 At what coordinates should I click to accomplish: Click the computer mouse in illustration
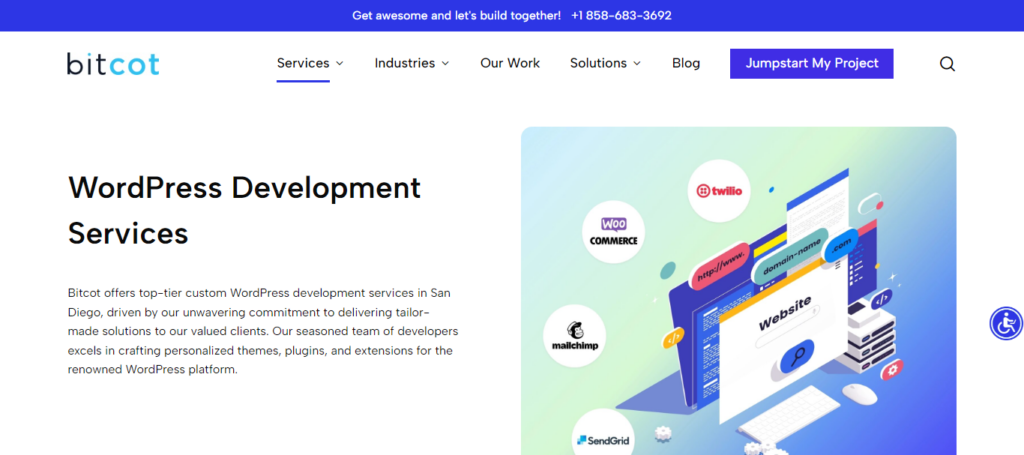pyautogui.click(x=858, y=393)
